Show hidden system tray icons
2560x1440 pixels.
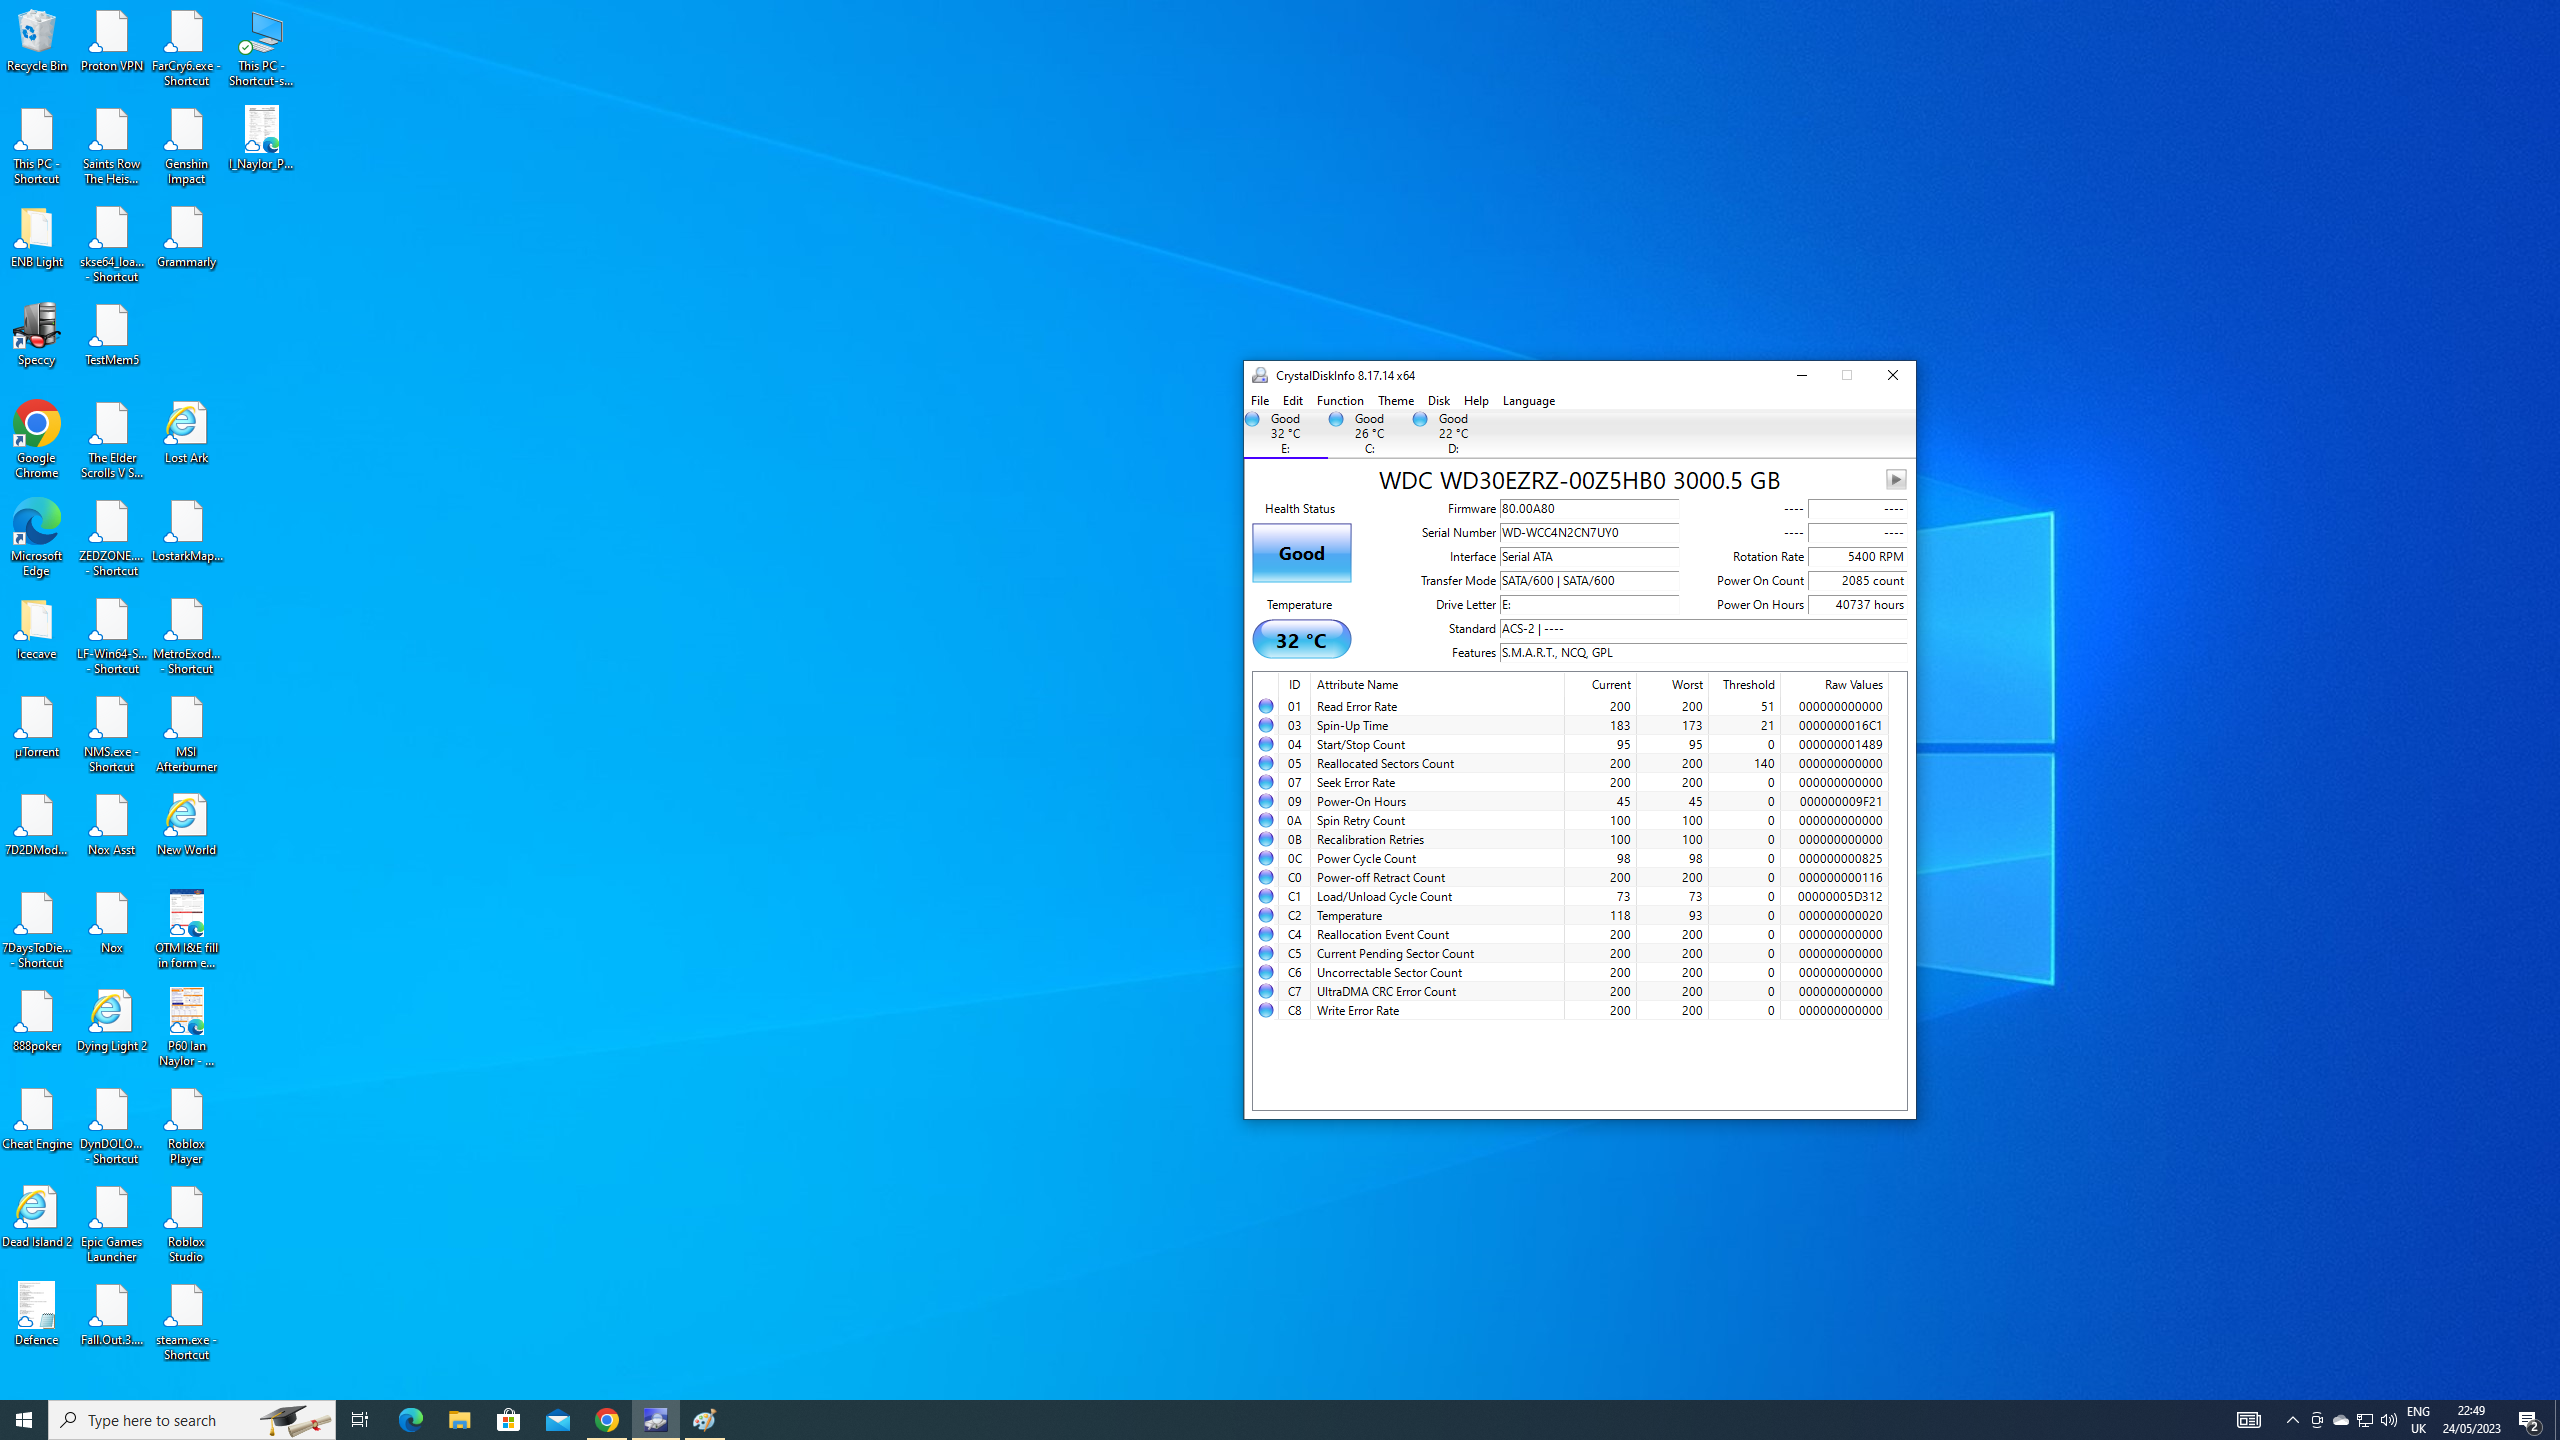click(x=2293, y=1420)
